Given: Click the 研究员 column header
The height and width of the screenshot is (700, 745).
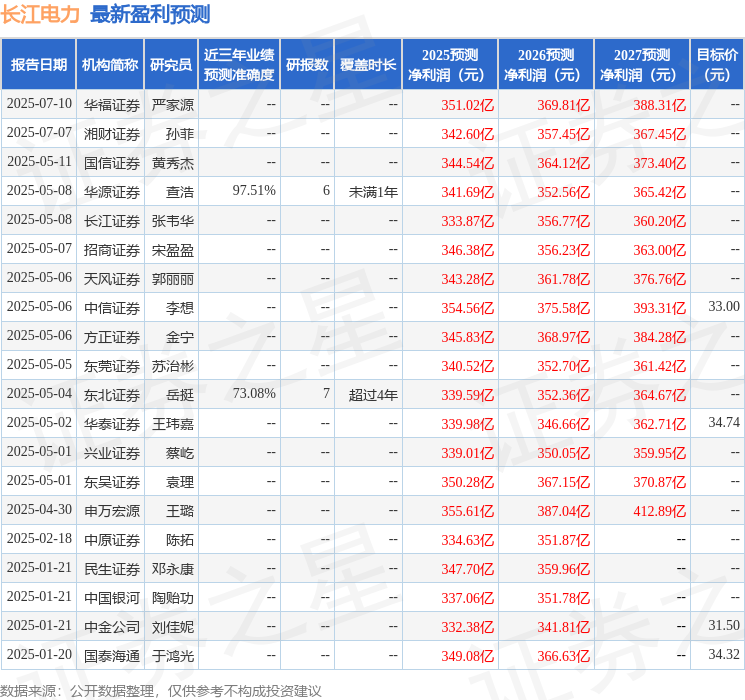Looking at the screenshot, I should tap(171, 65).
